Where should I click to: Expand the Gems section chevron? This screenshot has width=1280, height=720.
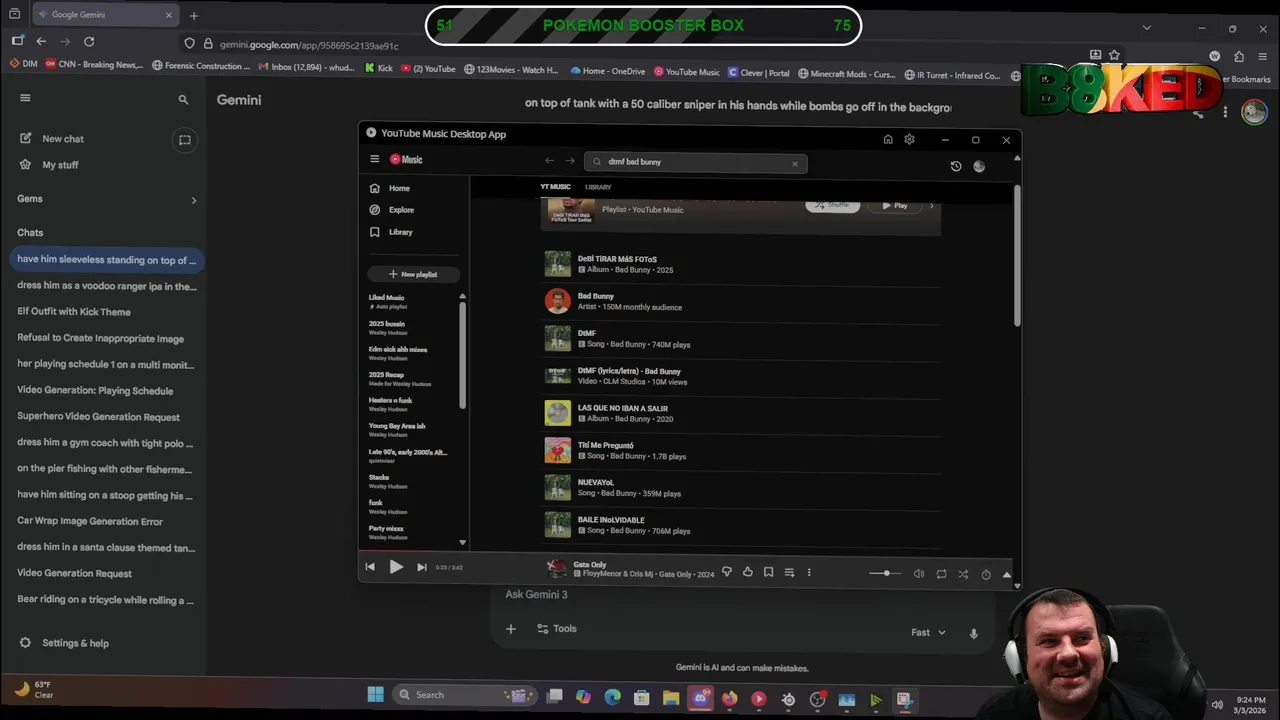click(x=194, y=200)
